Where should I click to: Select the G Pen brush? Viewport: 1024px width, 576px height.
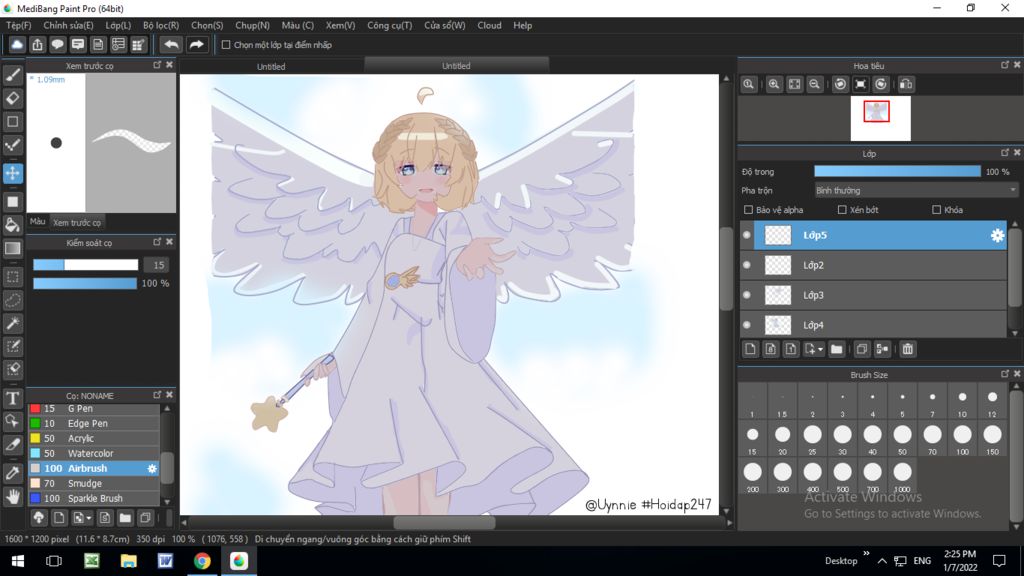pyautogui.click(x=93, y=409)
